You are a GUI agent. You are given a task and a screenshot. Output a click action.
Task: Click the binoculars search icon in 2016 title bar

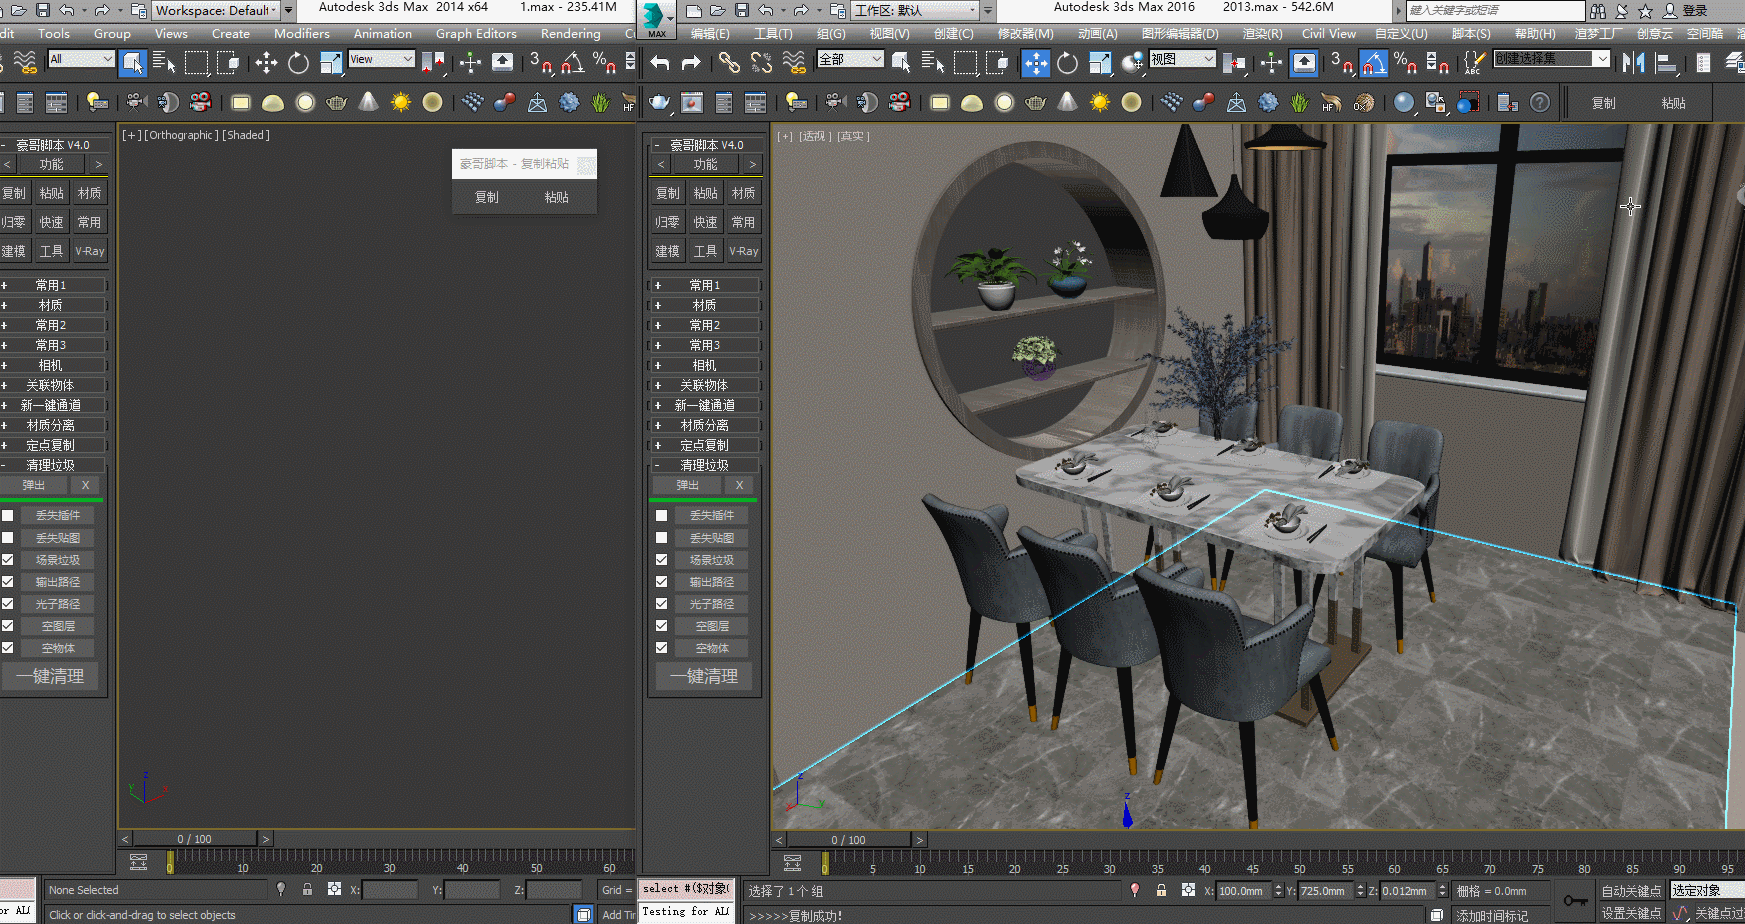coord(1598,11)
